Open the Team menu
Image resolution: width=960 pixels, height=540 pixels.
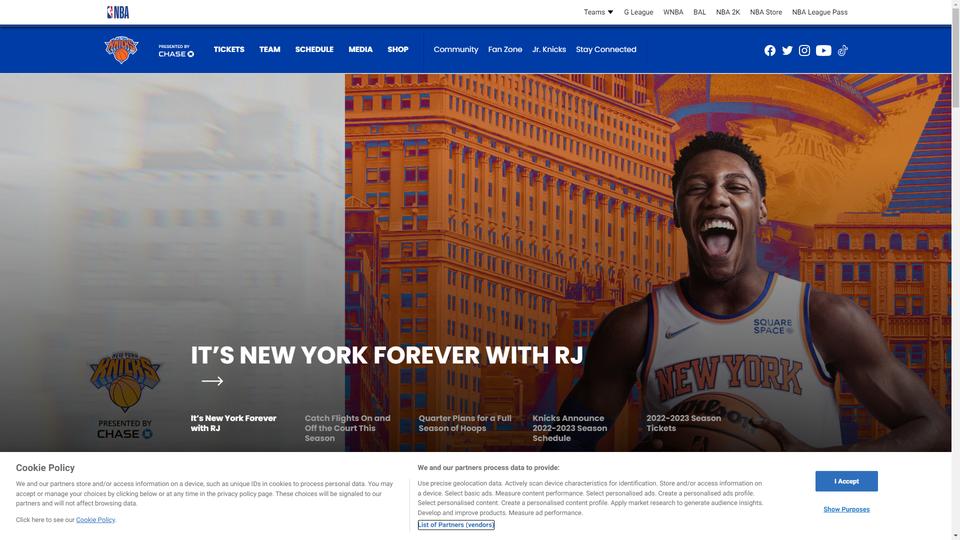269,50
